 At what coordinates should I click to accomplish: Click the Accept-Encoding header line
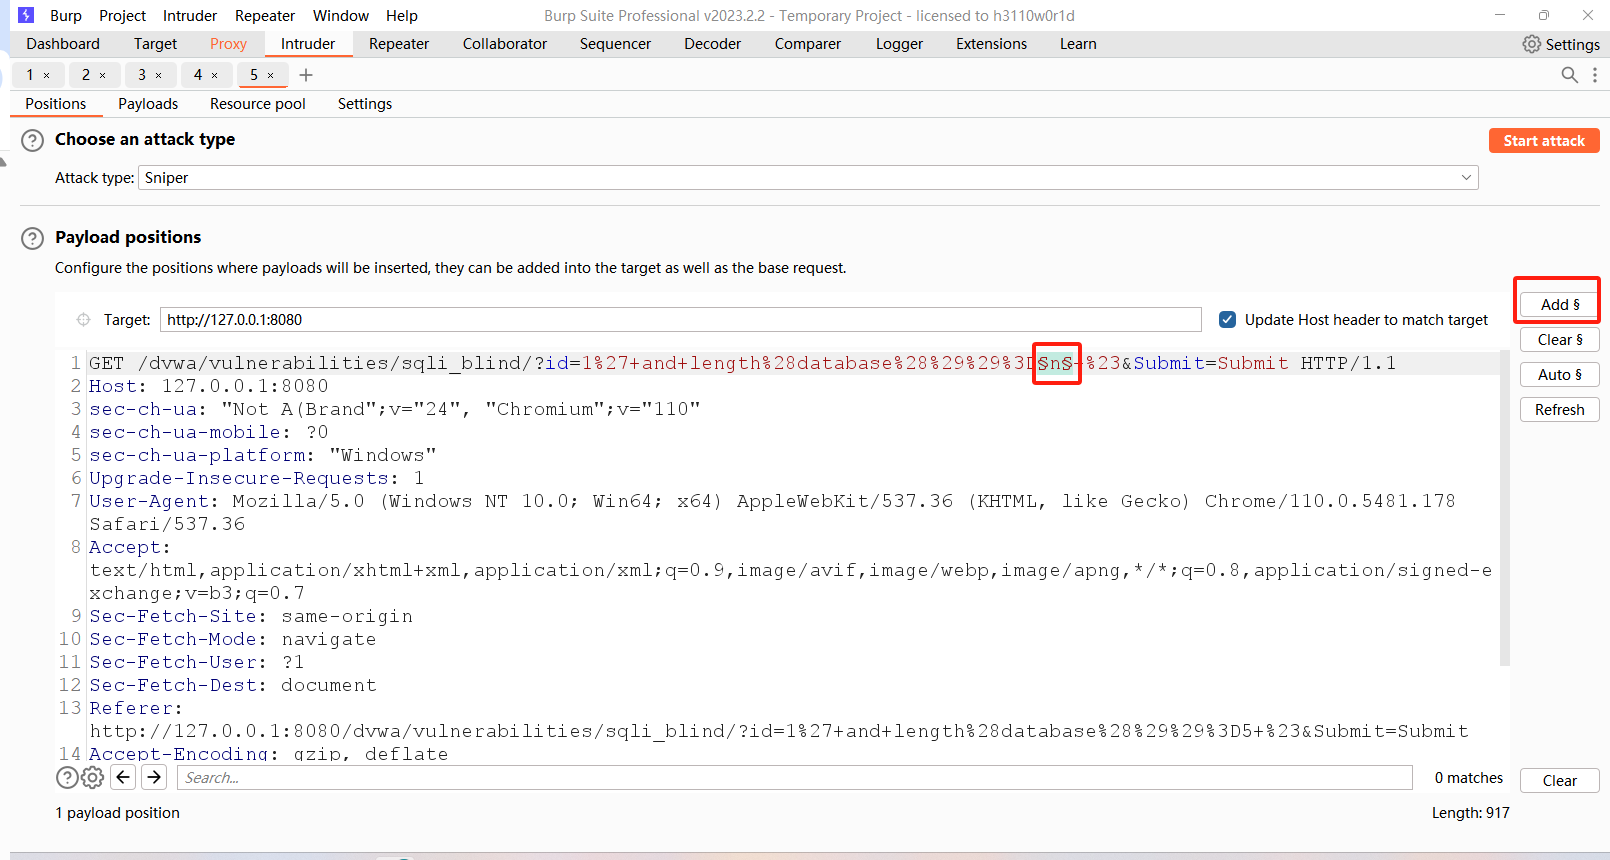(x=269, y=753)
